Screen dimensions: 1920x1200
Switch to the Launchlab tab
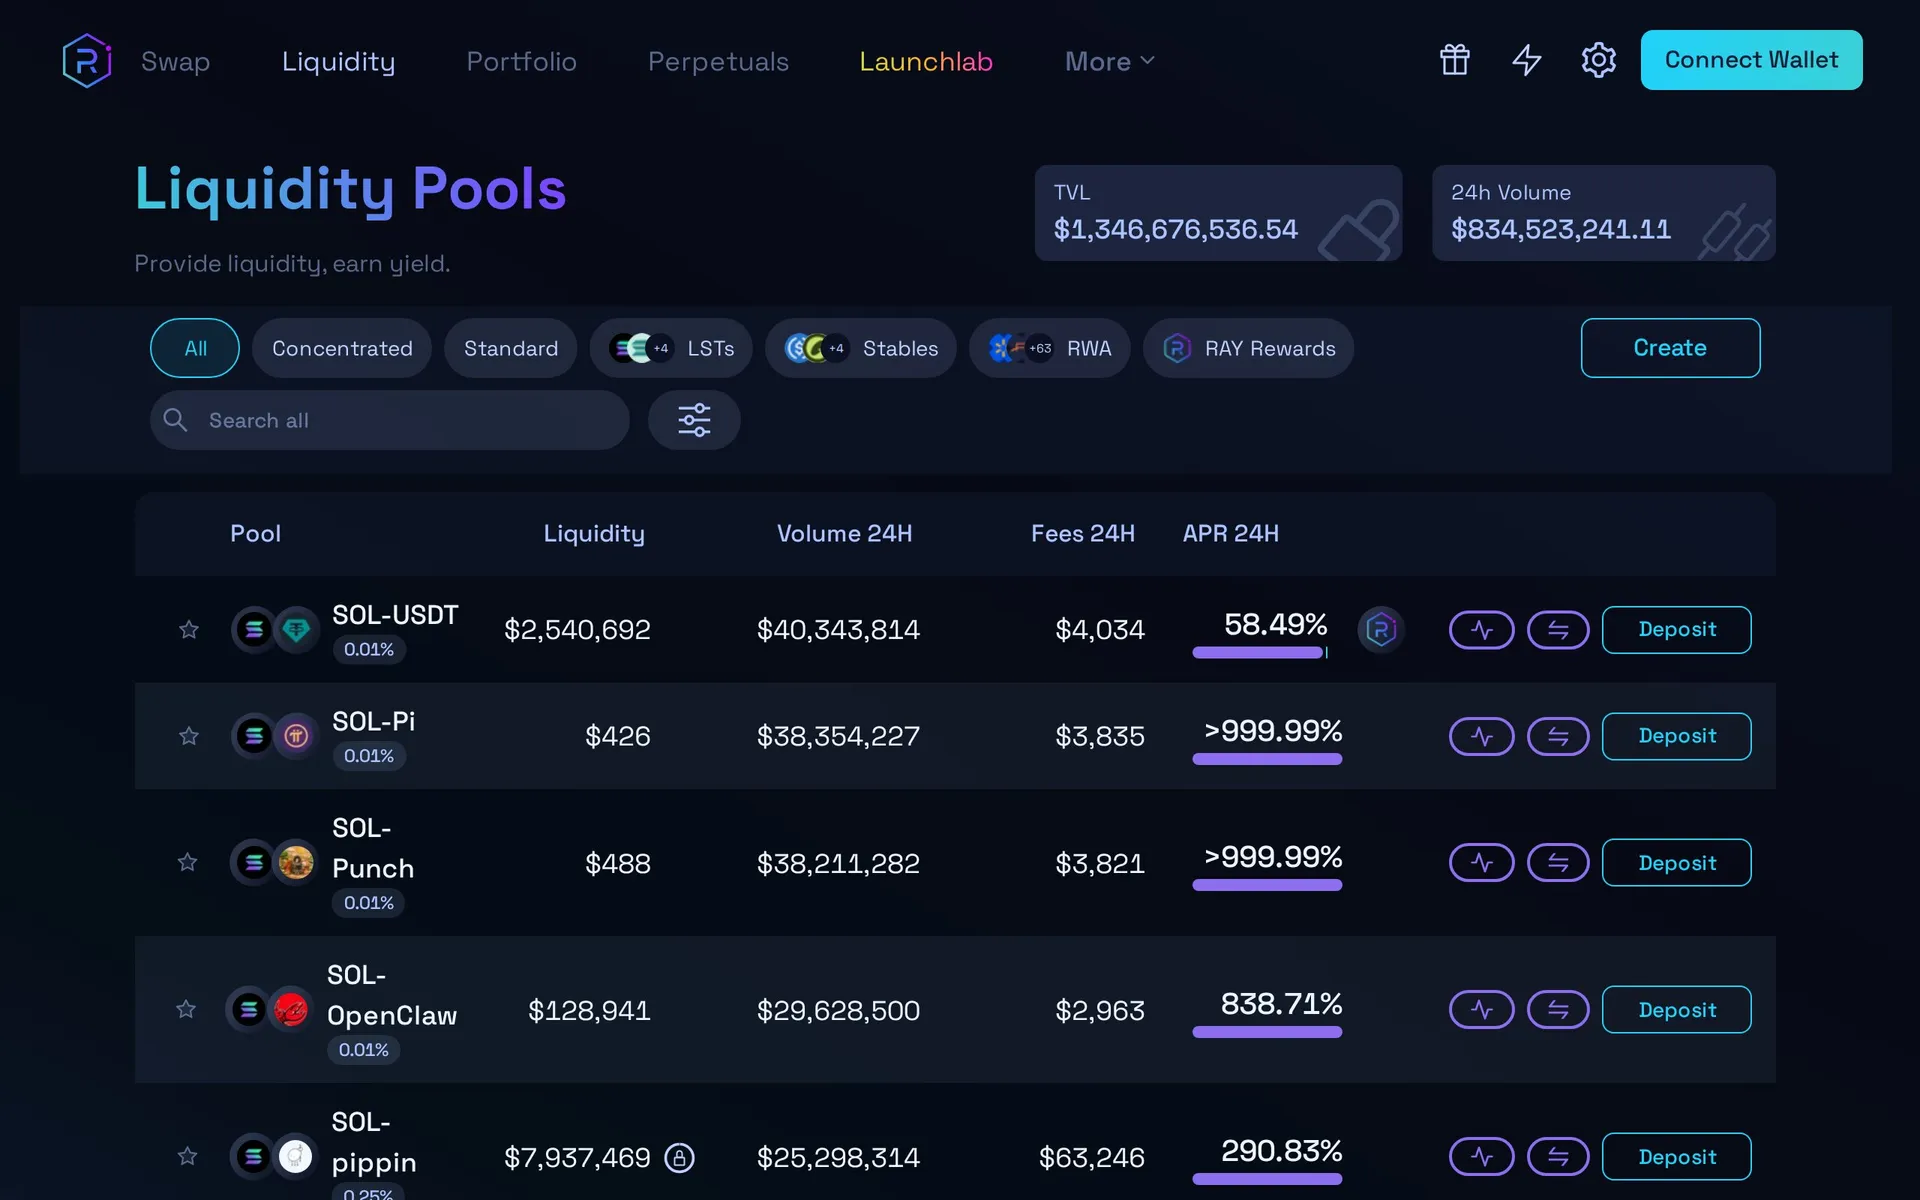click(926, 61)
